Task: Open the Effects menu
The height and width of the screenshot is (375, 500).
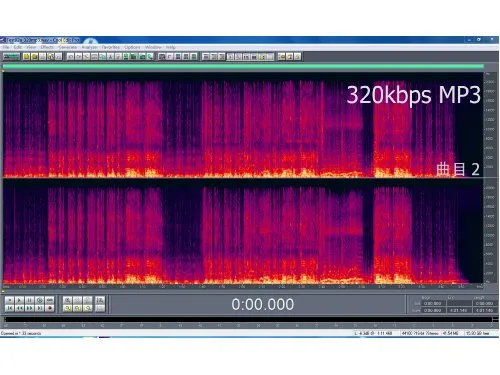Action: coord(47,47)
